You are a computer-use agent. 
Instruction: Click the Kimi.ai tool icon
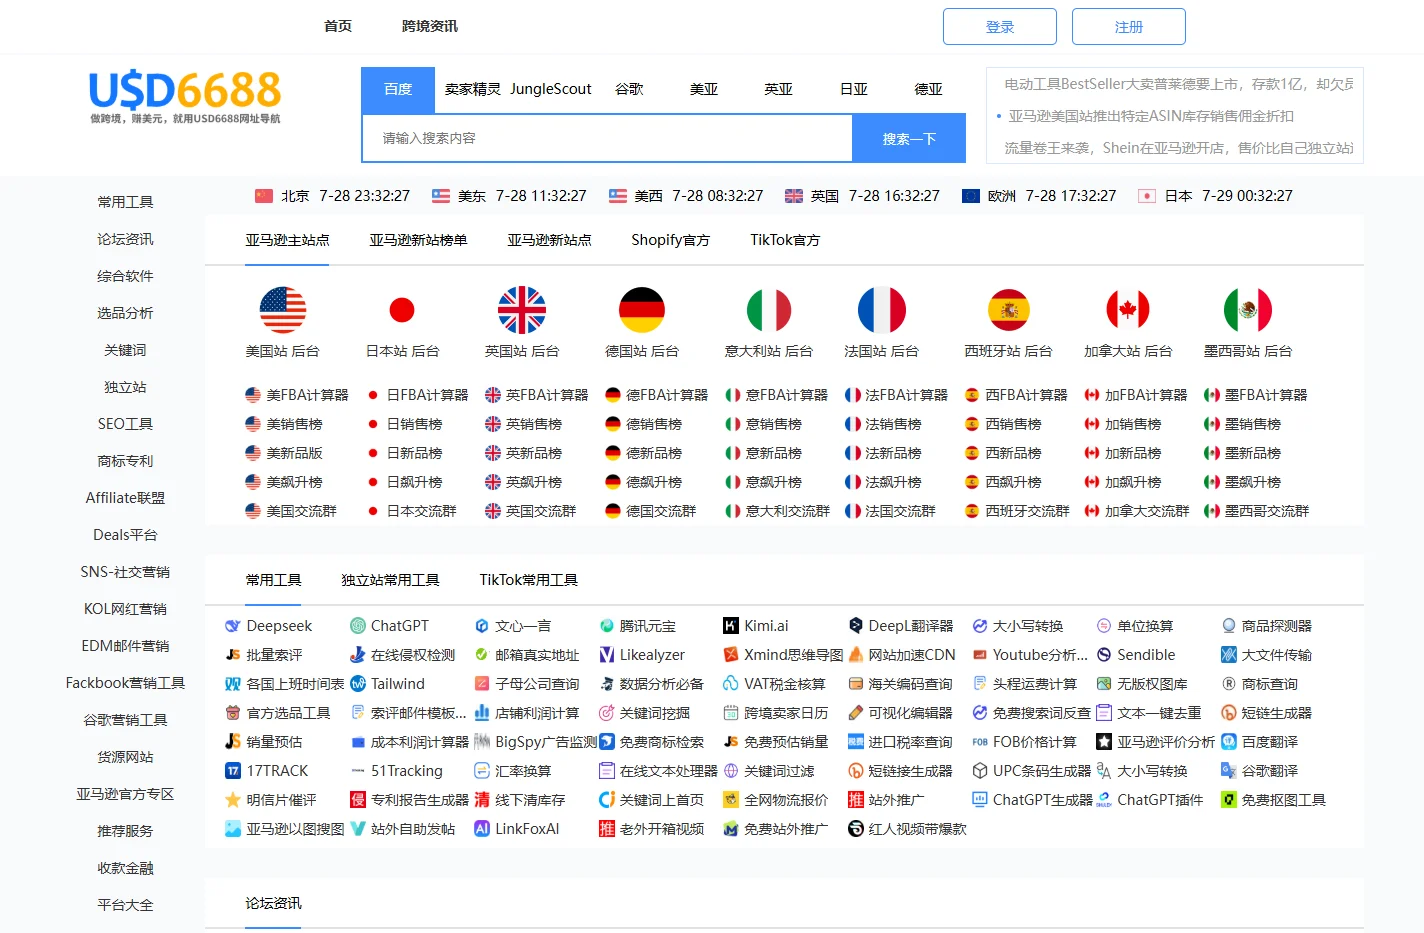coord(731,626)
